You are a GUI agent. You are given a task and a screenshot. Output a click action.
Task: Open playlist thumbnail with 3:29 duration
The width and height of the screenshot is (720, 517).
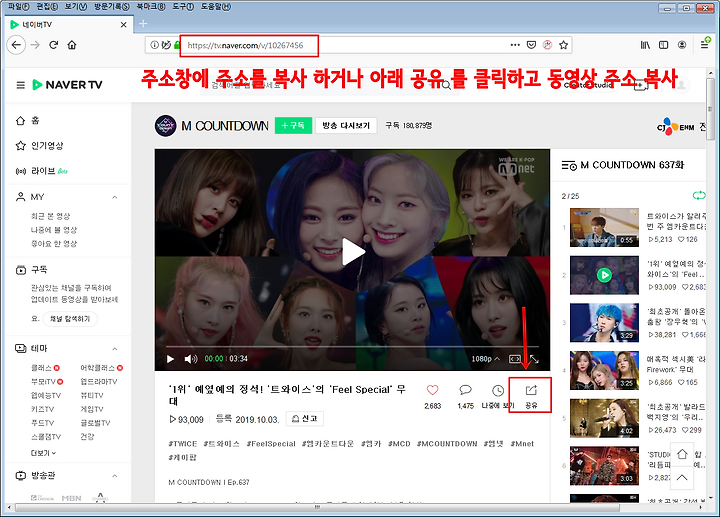(x=604, y=323)
